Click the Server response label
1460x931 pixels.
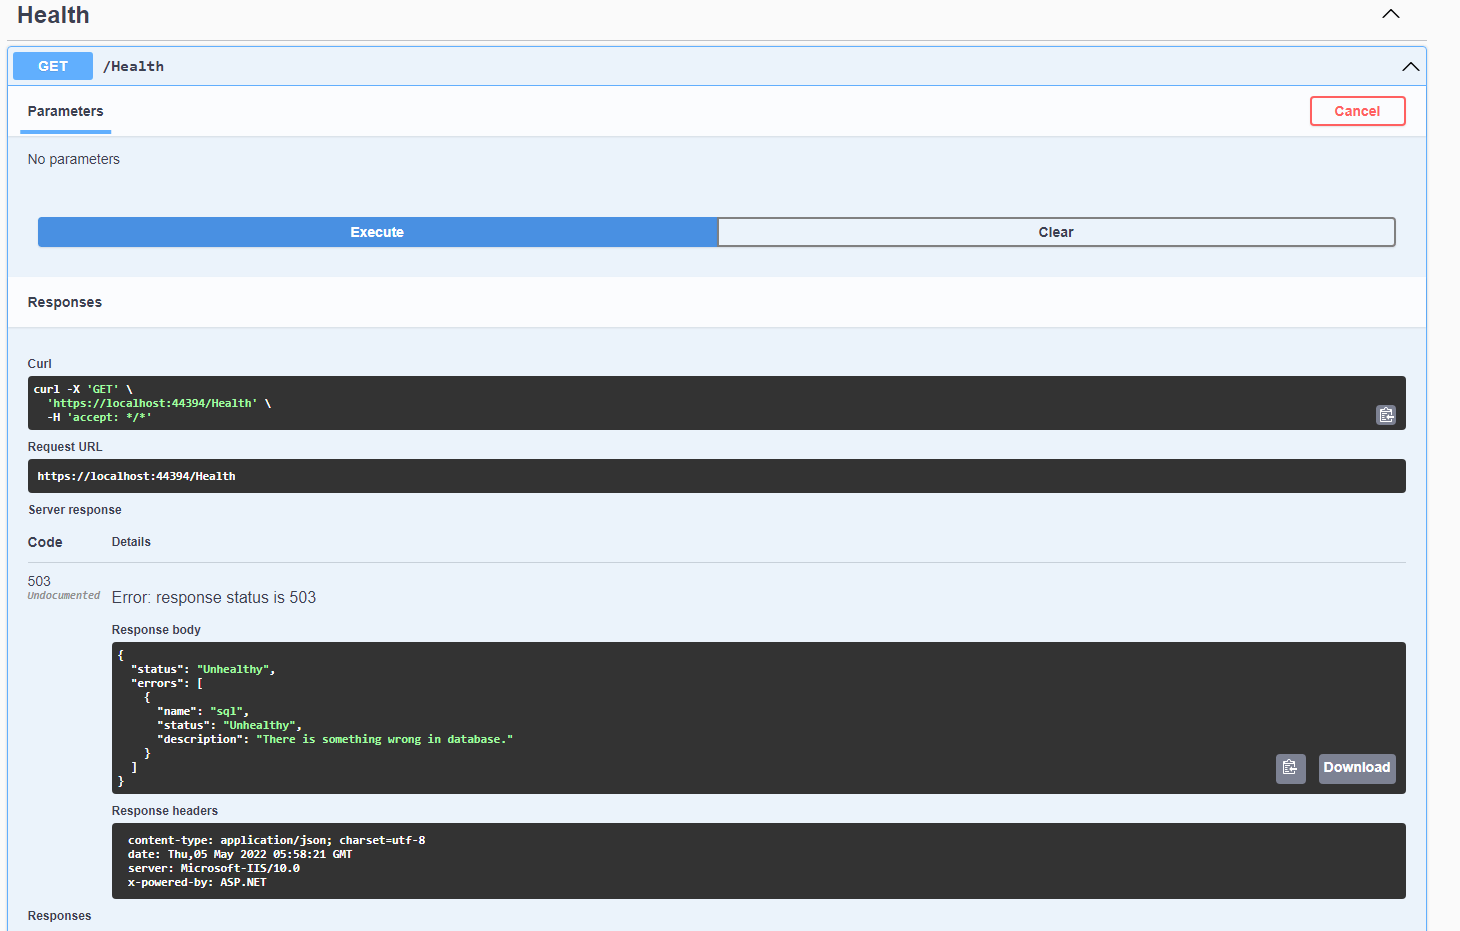75,510
